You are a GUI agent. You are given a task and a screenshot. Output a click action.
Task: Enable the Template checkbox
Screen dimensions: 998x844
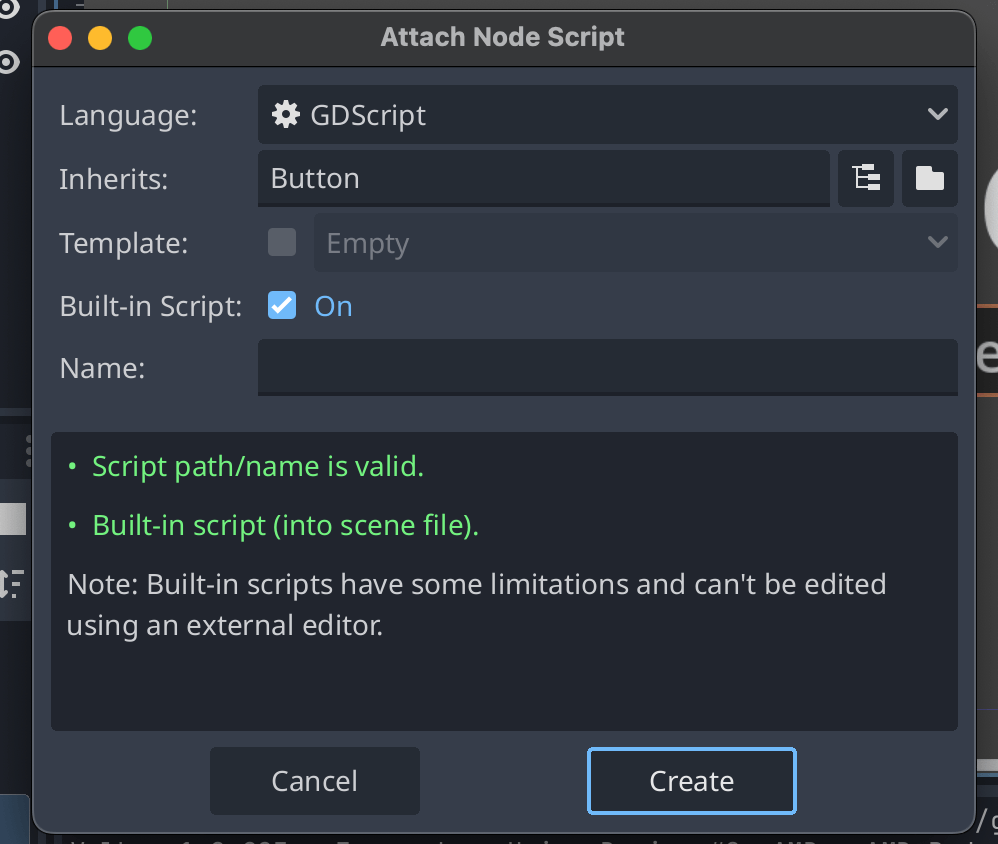click(281, 242)
